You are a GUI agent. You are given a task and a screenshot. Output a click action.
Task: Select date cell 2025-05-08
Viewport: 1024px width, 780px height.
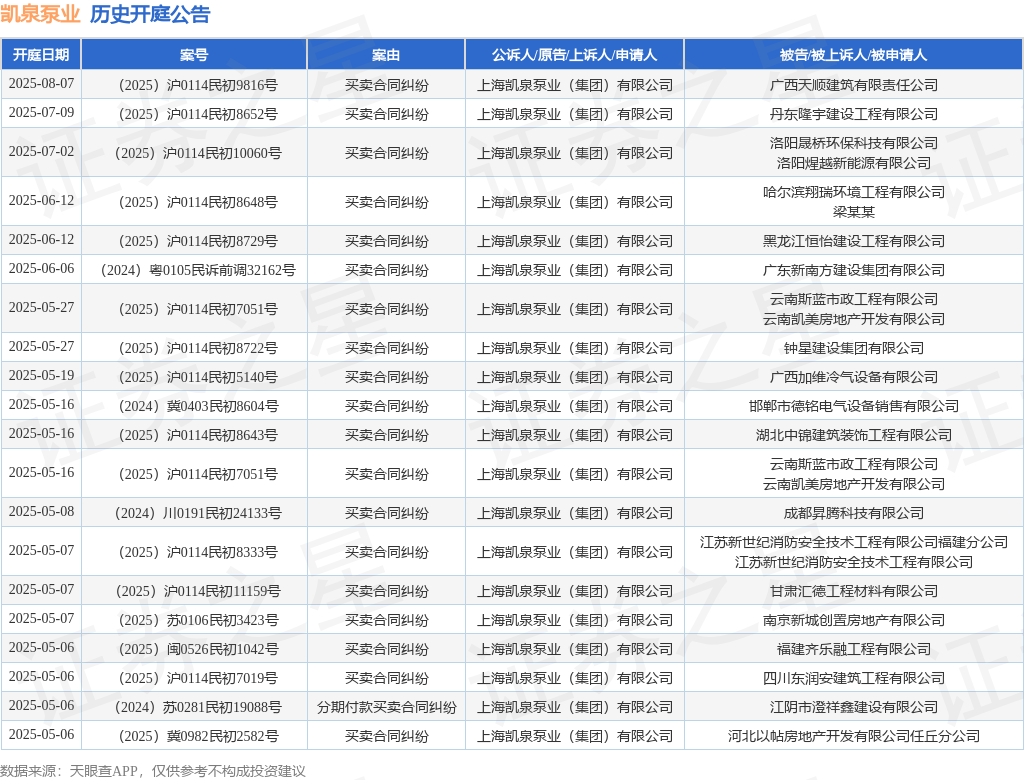[41, 512]
